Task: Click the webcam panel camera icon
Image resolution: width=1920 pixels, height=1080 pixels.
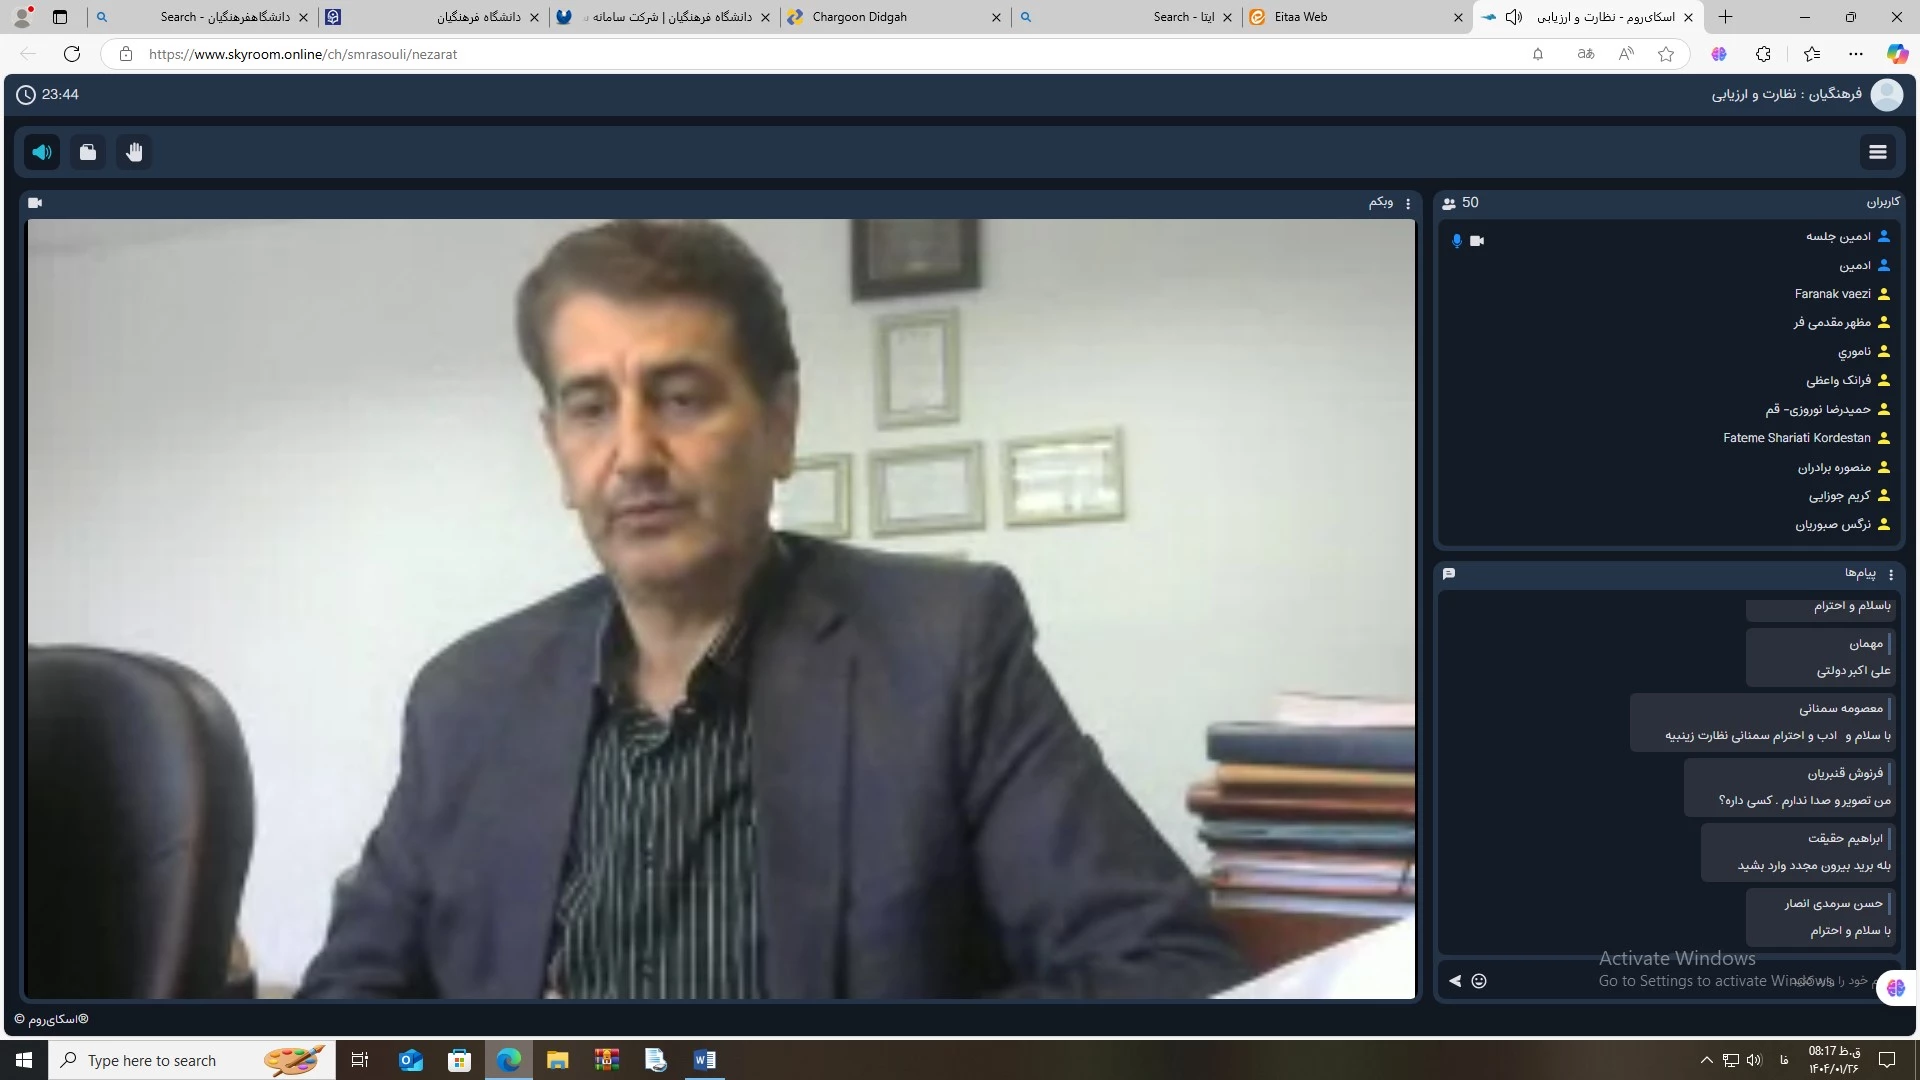Action: [36, 203]
